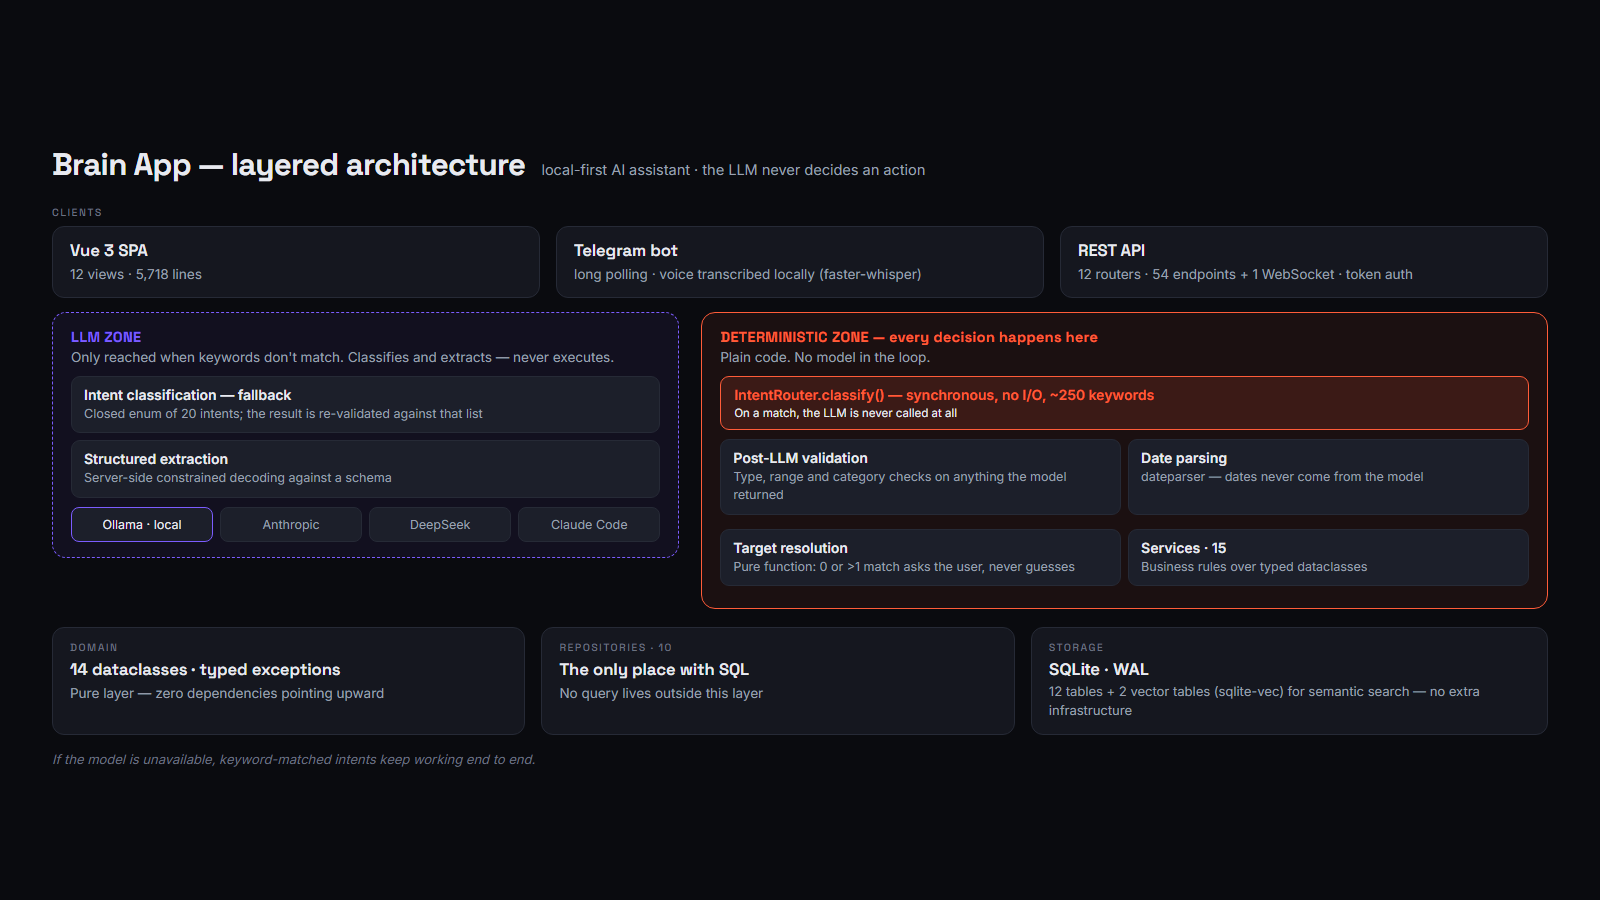The width and height of the screenshot is (1600, 900).
Task: Click the Brain App — layered architecture title
Action: click(289, 165)
